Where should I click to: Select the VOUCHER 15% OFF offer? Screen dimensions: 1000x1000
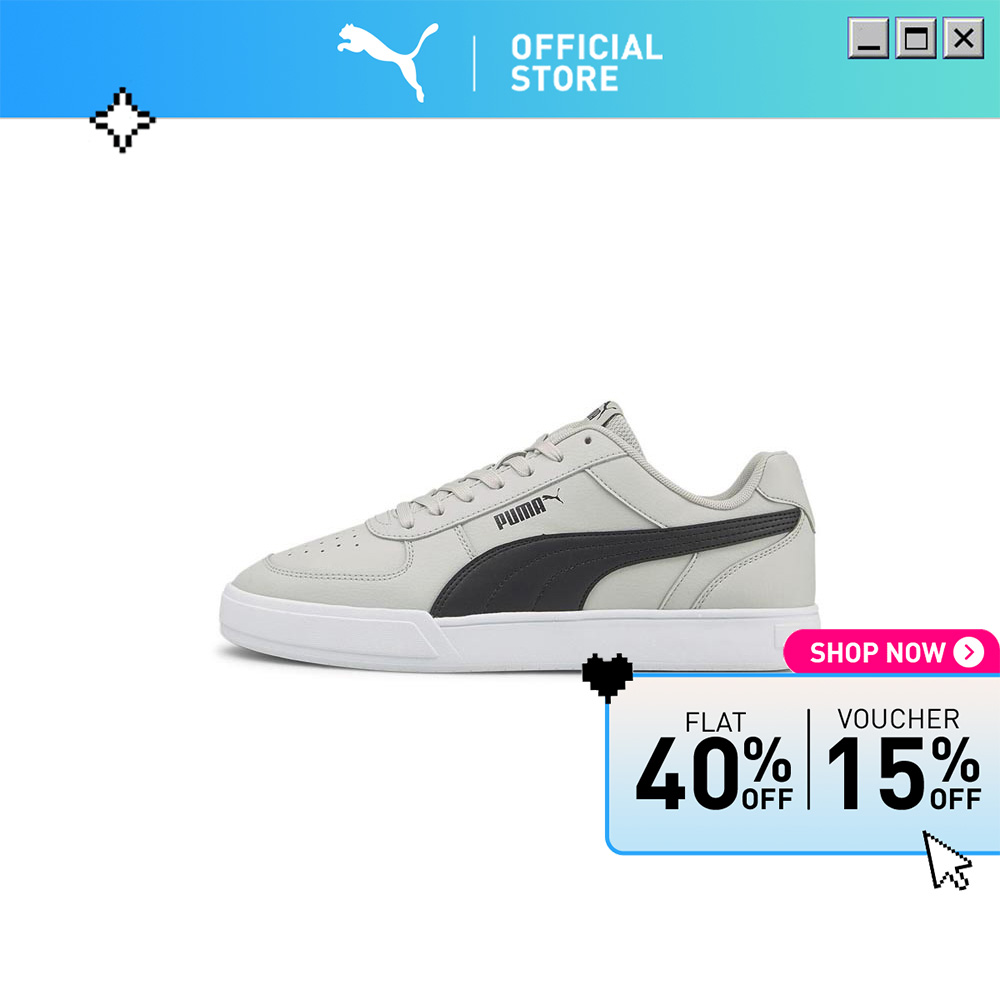[904, 759]
